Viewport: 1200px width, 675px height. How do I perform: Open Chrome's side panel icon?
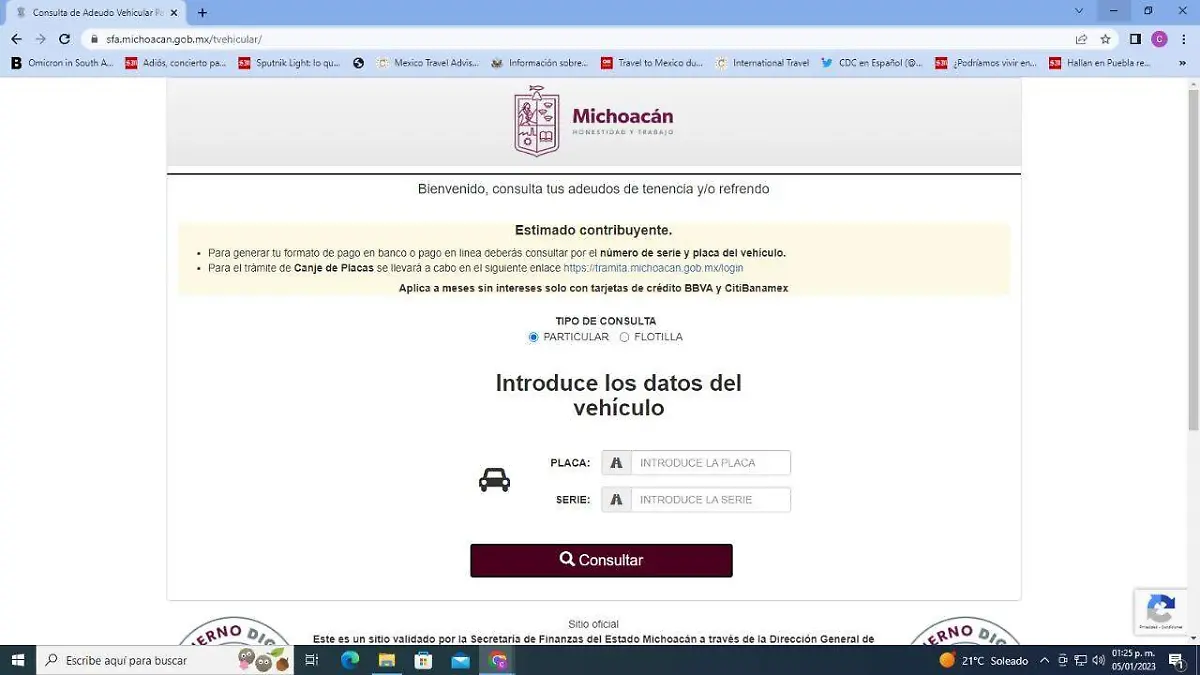(x=1136, y=38)
